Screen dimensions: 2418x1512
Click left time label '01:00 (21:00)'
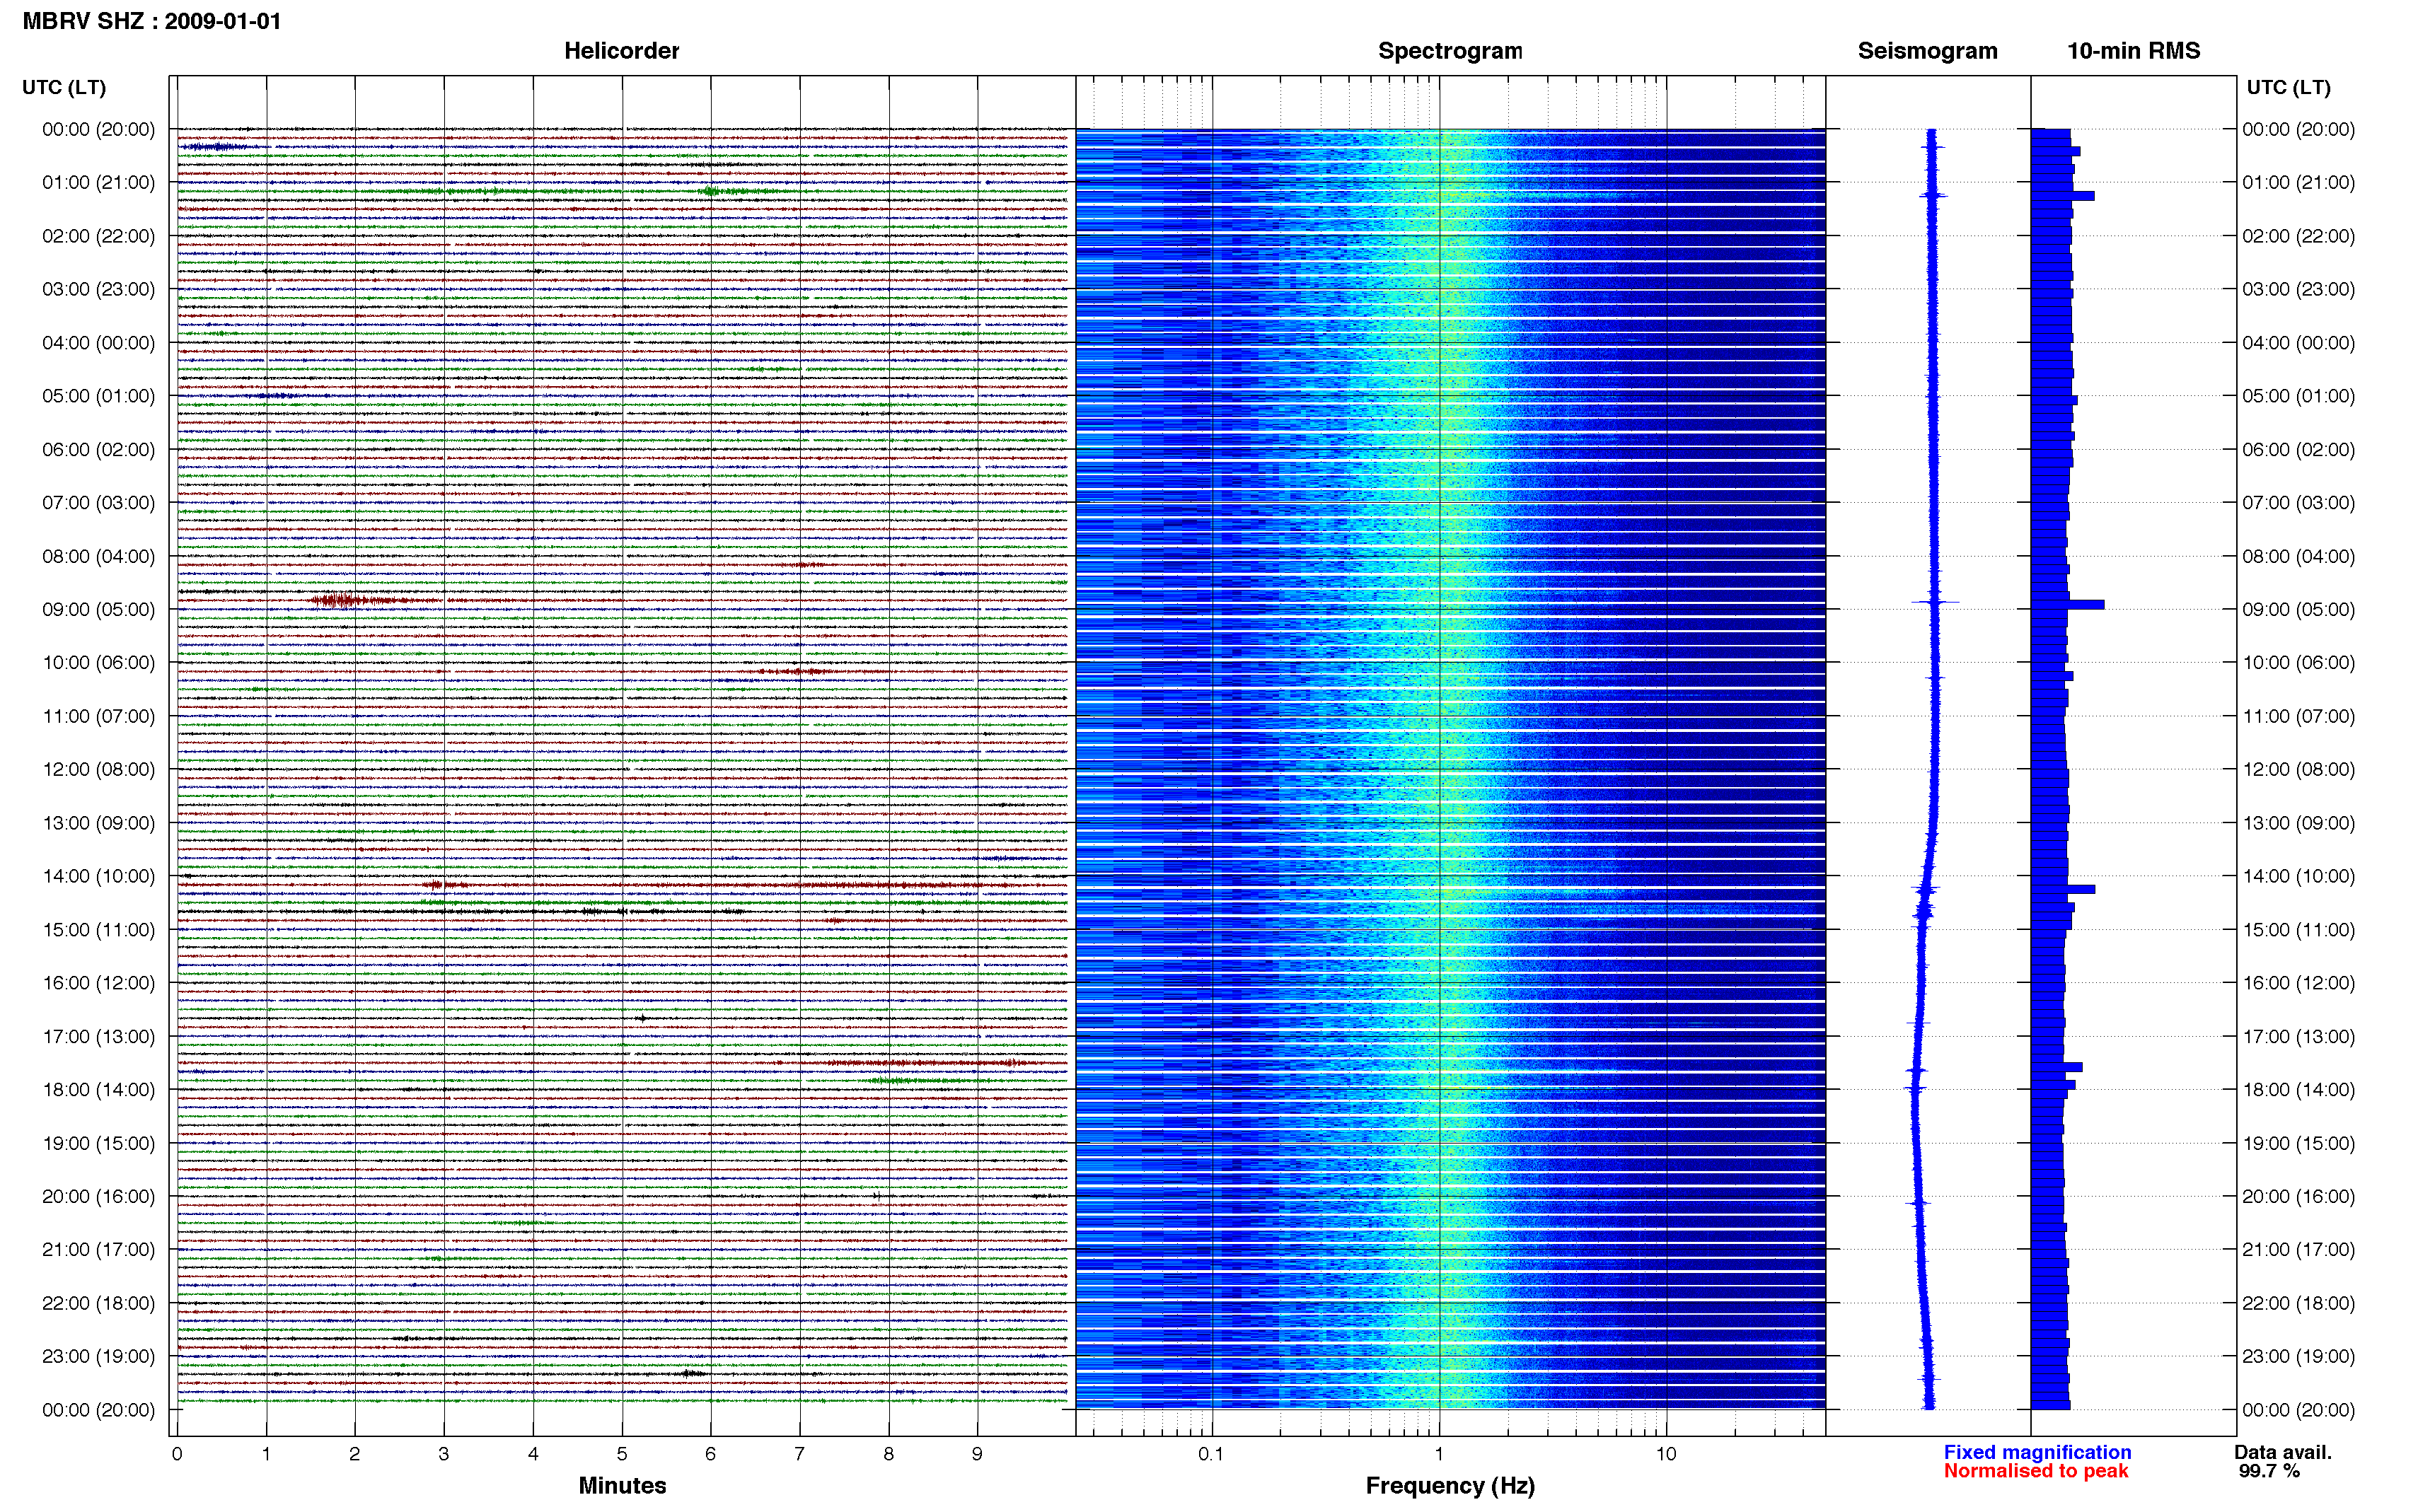point(98,182)
